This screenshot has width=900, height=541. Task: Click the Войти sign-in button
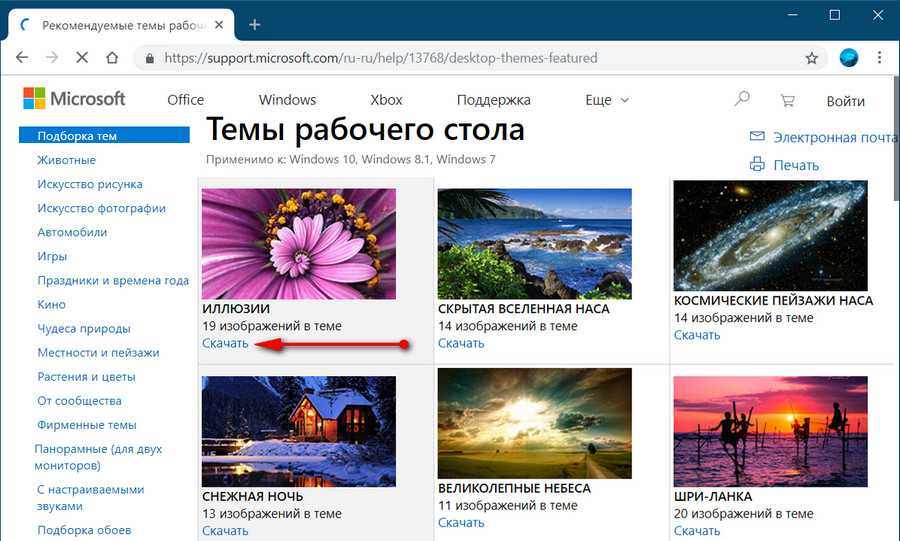coord(845,101)
